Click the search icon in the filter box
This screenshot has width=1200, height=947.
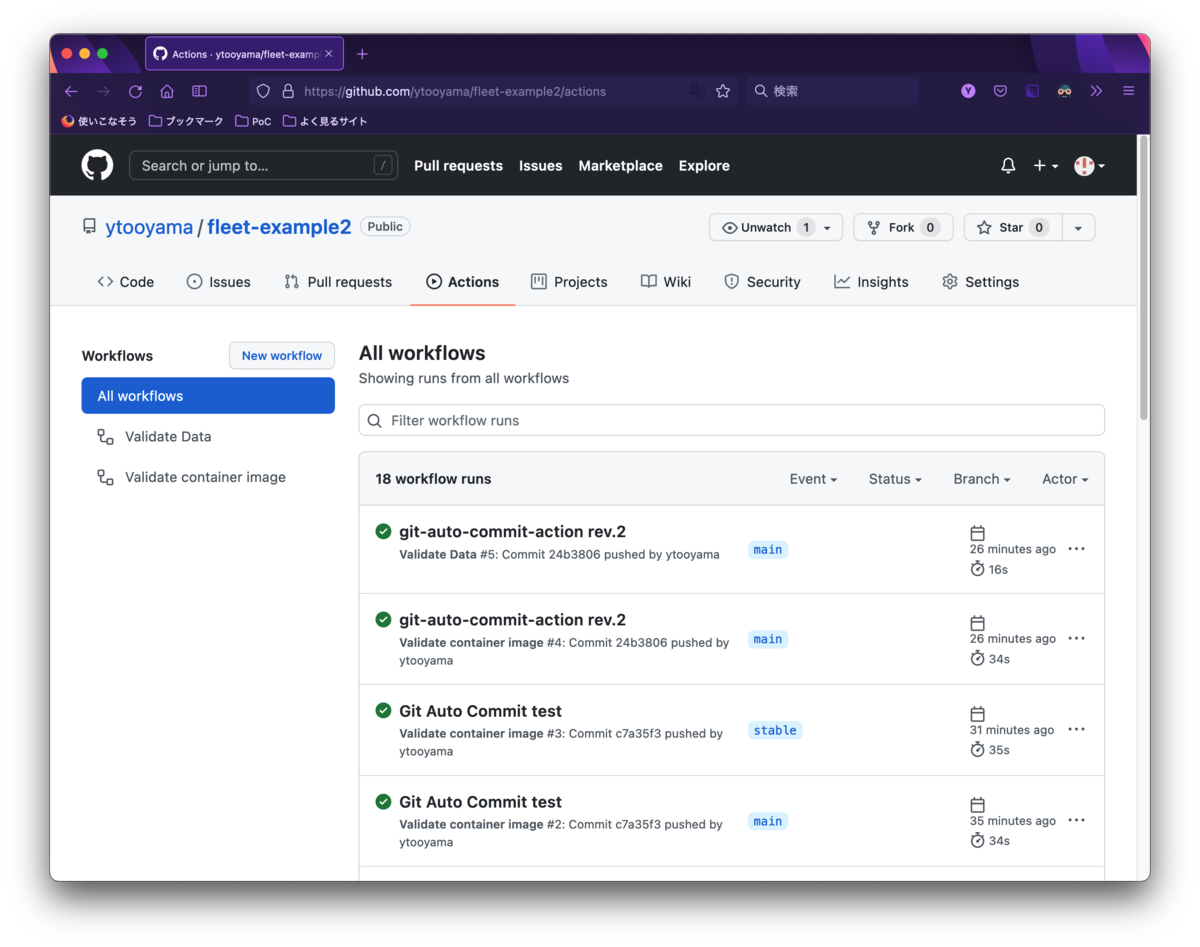(x=375, y=421)
